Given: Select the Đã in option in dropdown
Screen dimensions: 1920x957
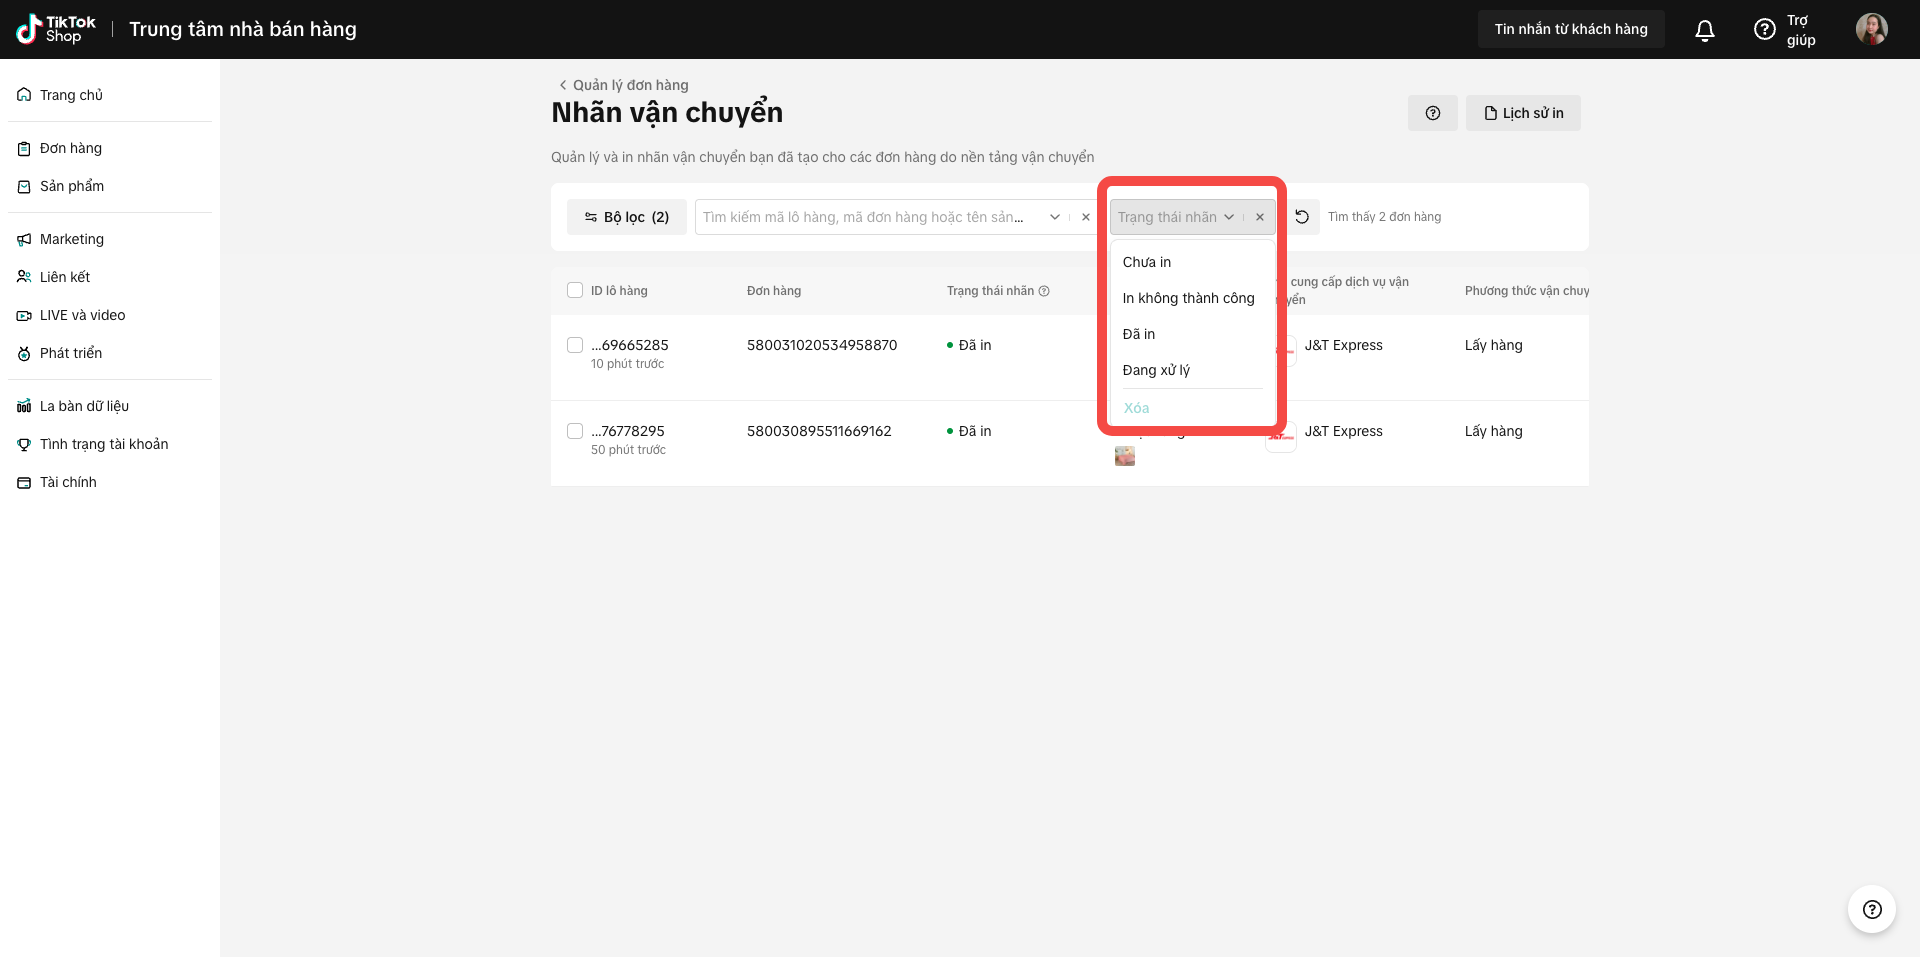Looking at the screenshot, I should point(1193,334).
